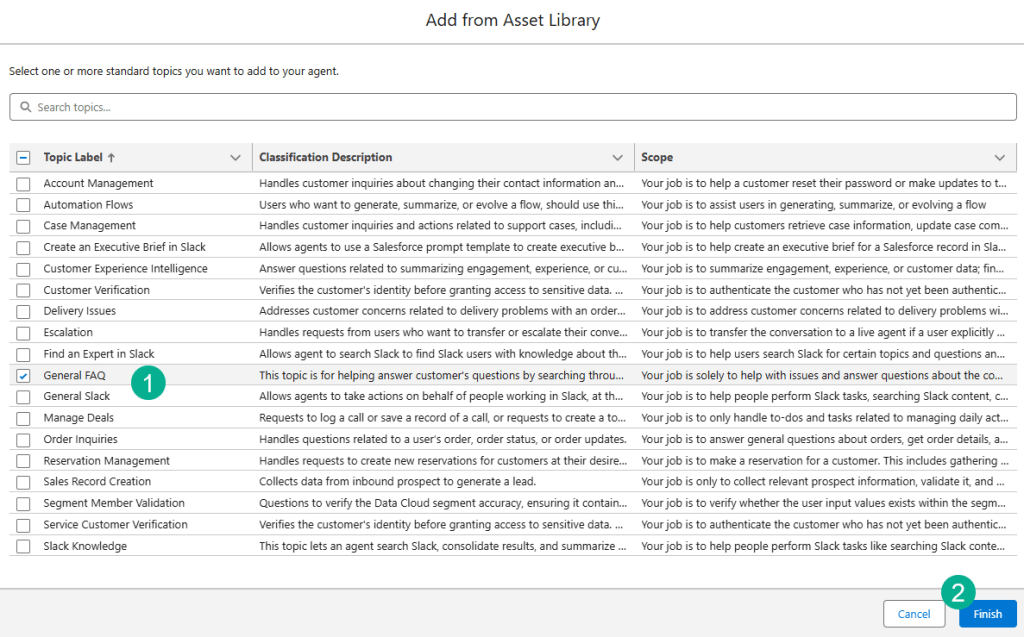Click the Reservation Management topic label
This screenshot has height=637, width=1024.
coord(107,461)
